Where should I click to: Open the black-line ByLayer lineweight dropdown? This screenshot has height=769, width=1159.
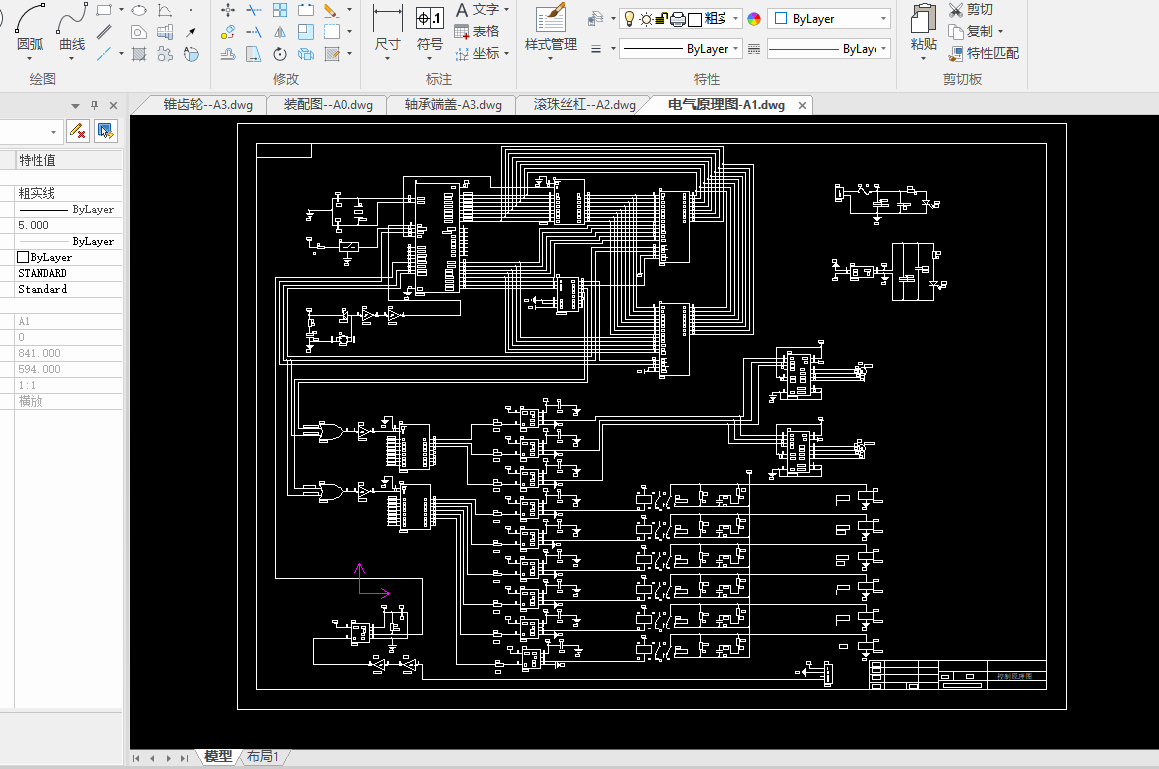pos(680,49)
